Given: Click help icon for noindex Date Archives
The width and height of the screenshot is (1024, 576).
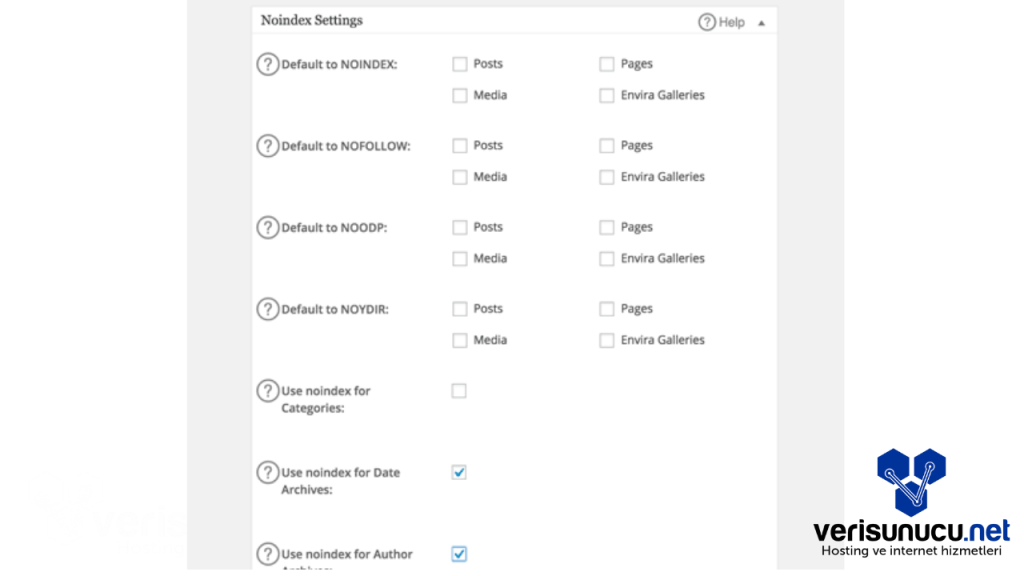Looking at the screenshot, I should pos(267,472).
